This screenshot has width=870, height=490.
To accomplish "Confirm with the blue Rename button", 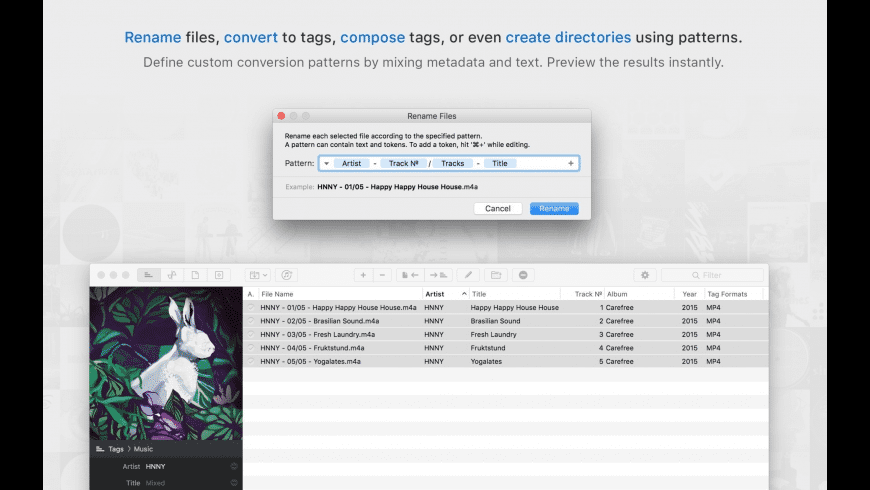I will click(x=554, y=209).
